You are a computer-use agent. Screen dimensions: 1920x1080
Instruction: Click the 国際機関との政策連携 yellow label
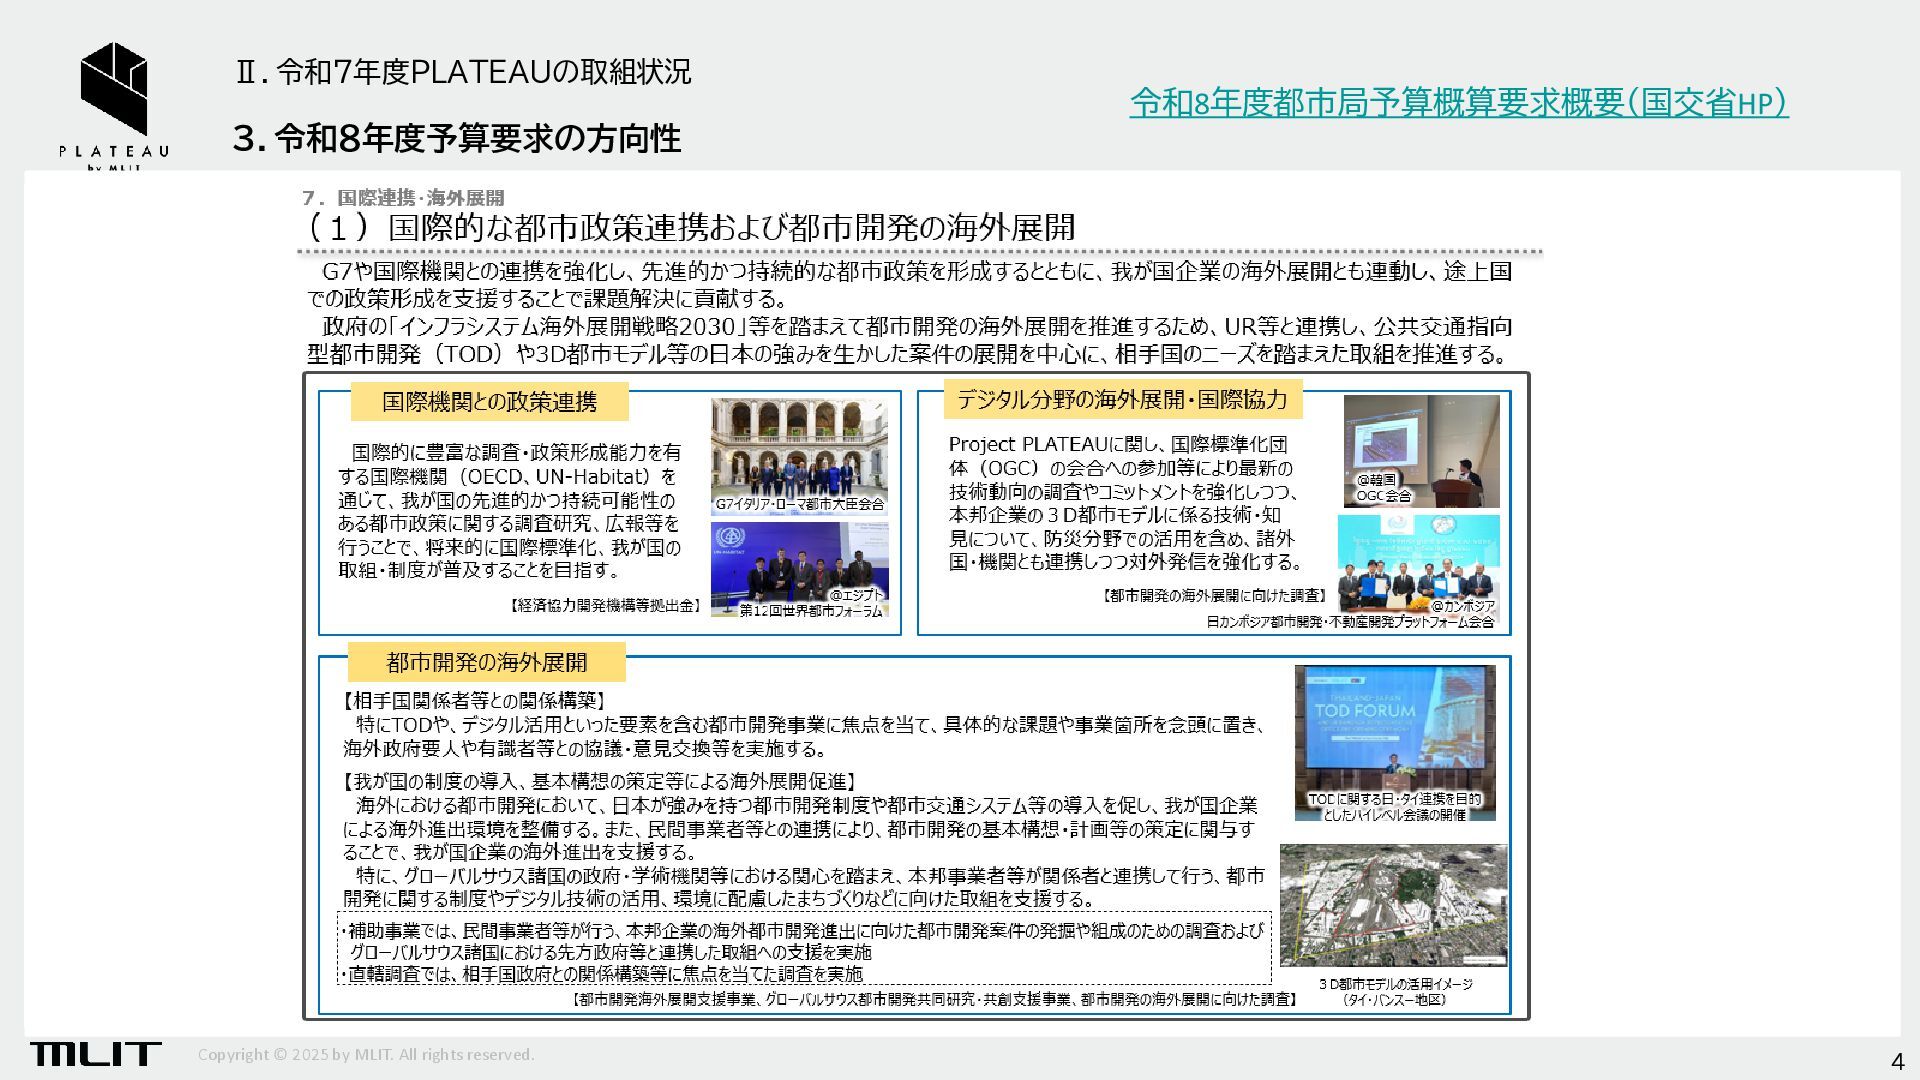click(489, 402)
